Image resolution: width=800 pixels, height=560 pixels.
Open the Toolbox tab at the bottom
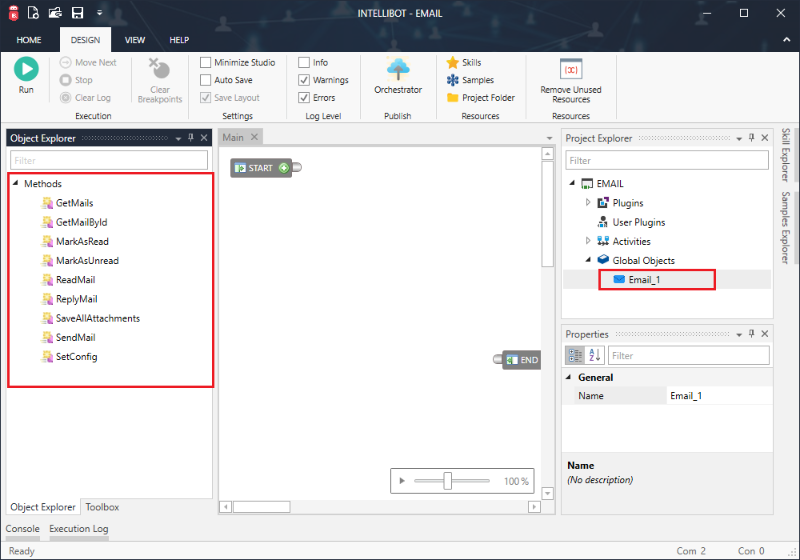coord(102,507)
